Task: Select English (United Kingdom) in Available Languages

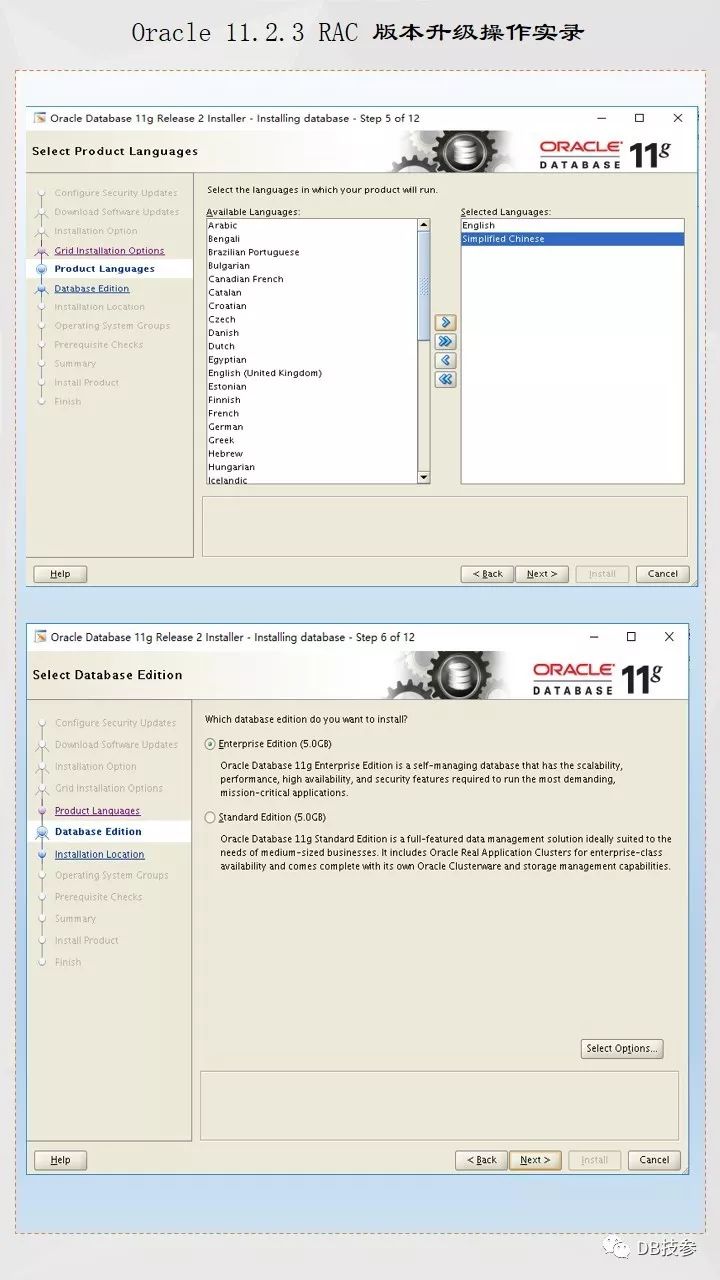Action: pos(265,373)
